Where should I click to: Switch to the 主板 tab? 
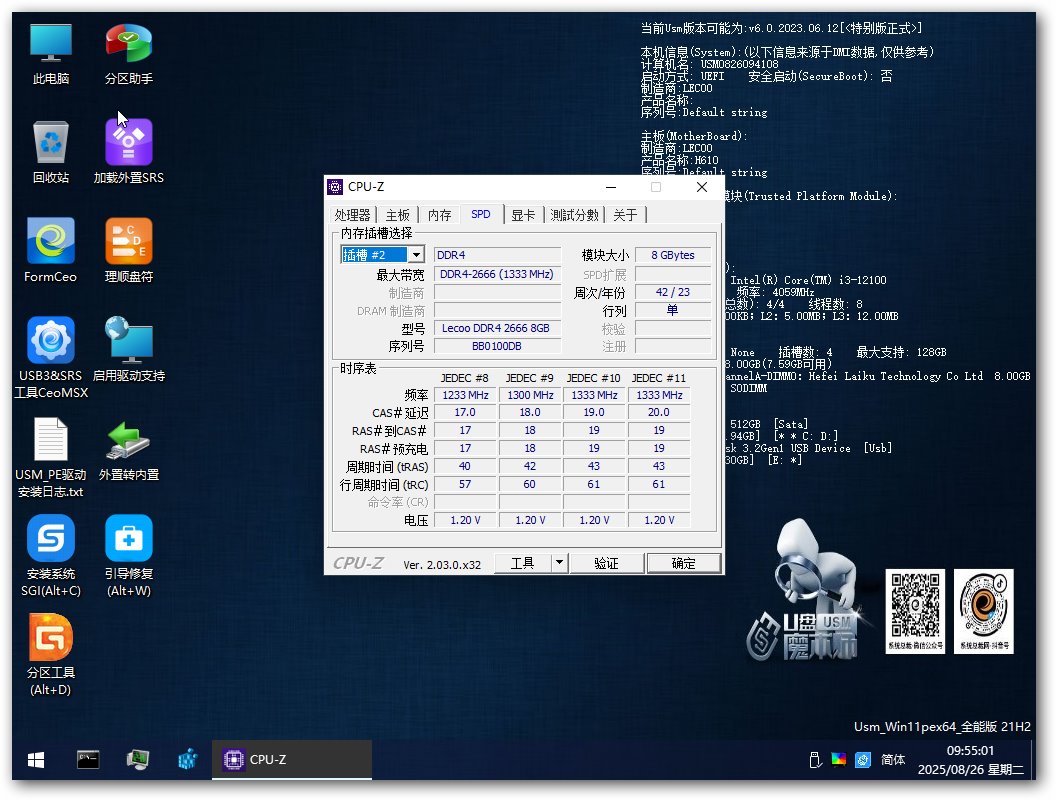398,215
